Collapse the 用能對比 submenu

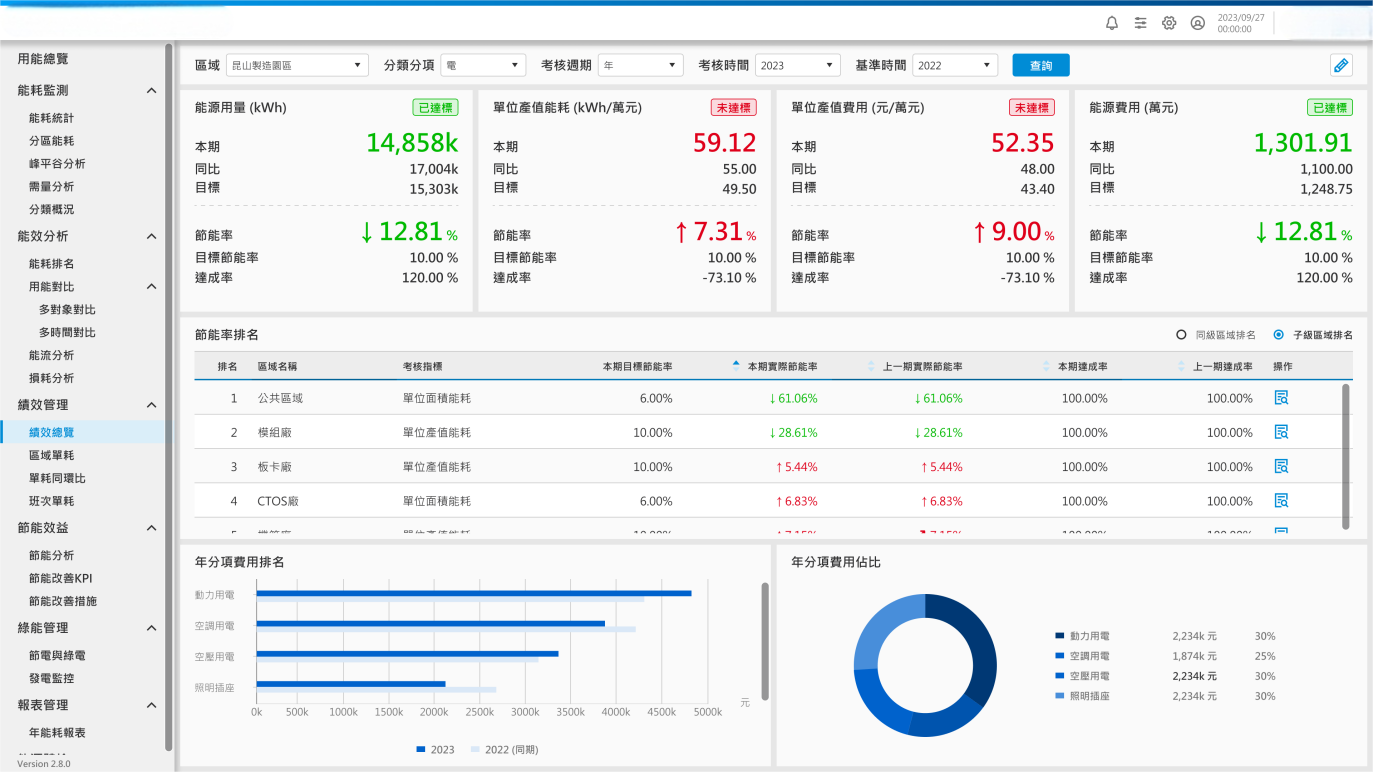coord(151,287)
